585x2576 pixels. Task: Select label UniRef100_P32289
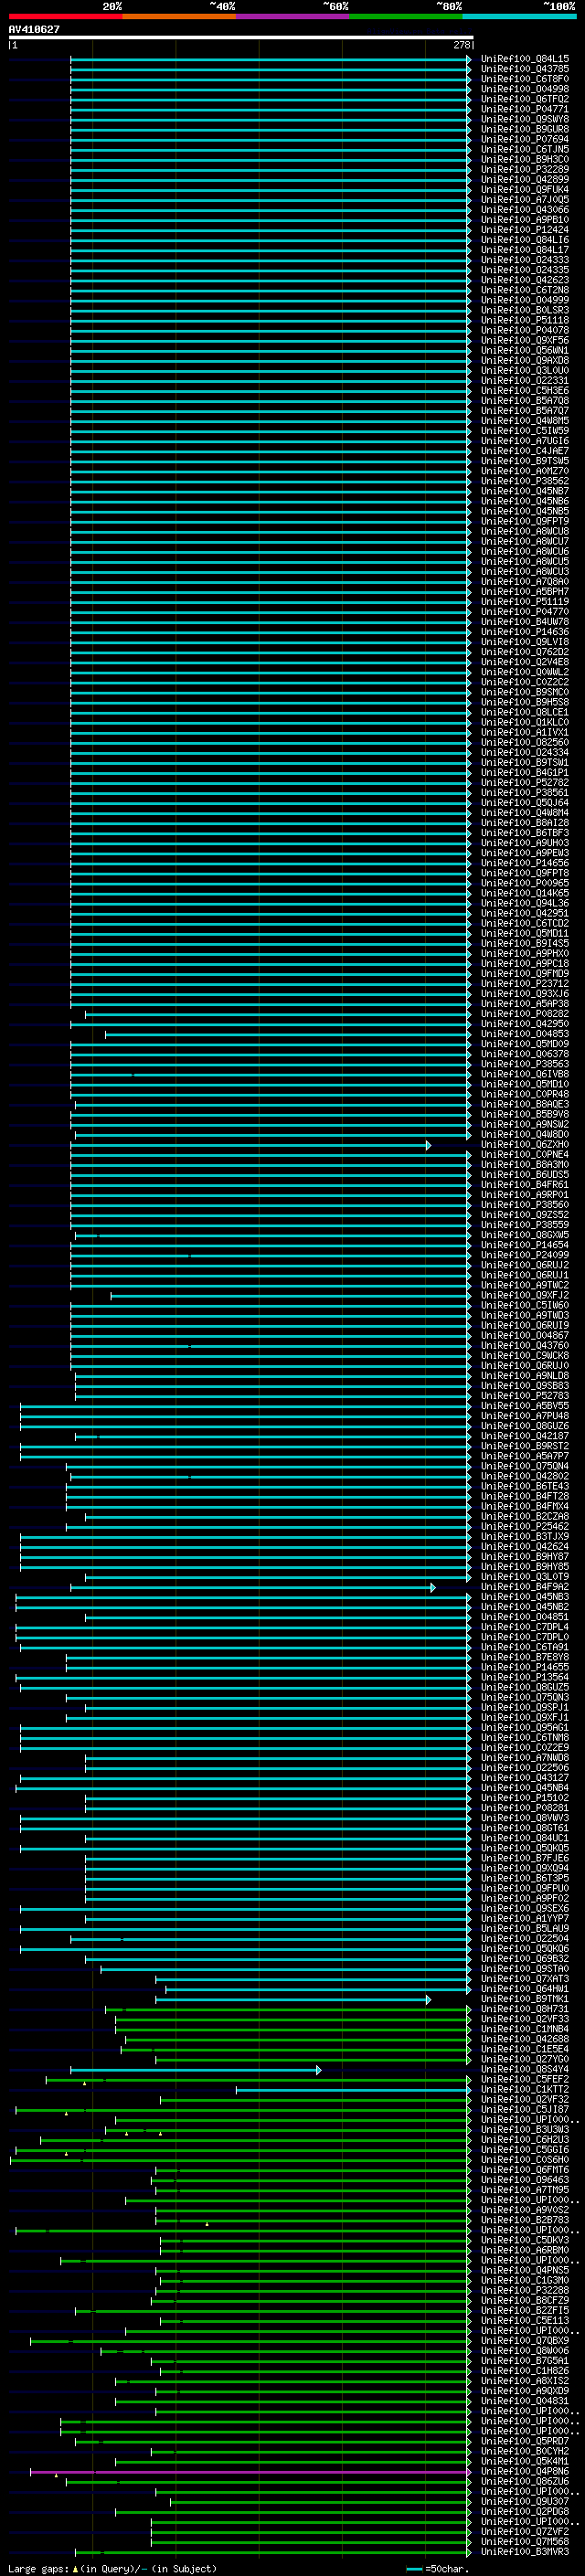click(x=525, y=169)
